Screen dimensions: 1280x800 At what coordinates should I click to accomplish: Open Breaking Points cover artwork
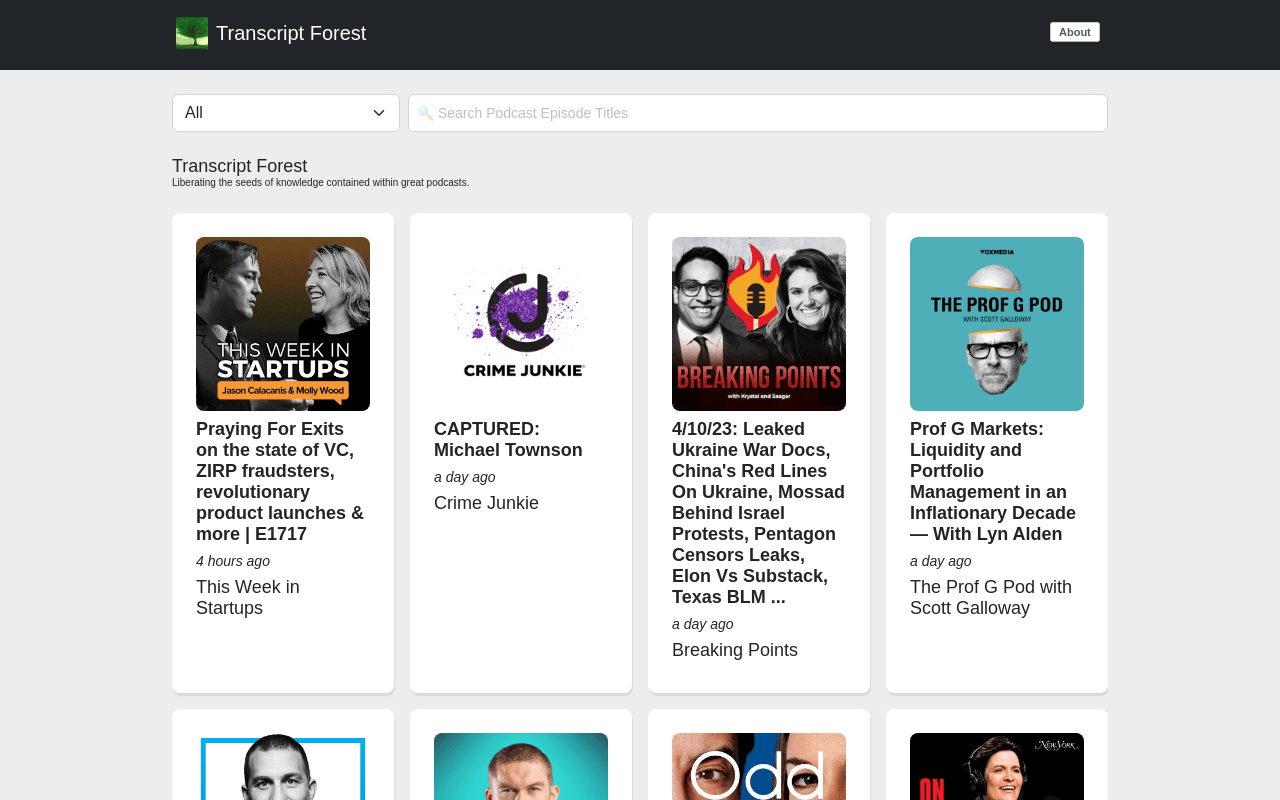[x=759, y=324]
